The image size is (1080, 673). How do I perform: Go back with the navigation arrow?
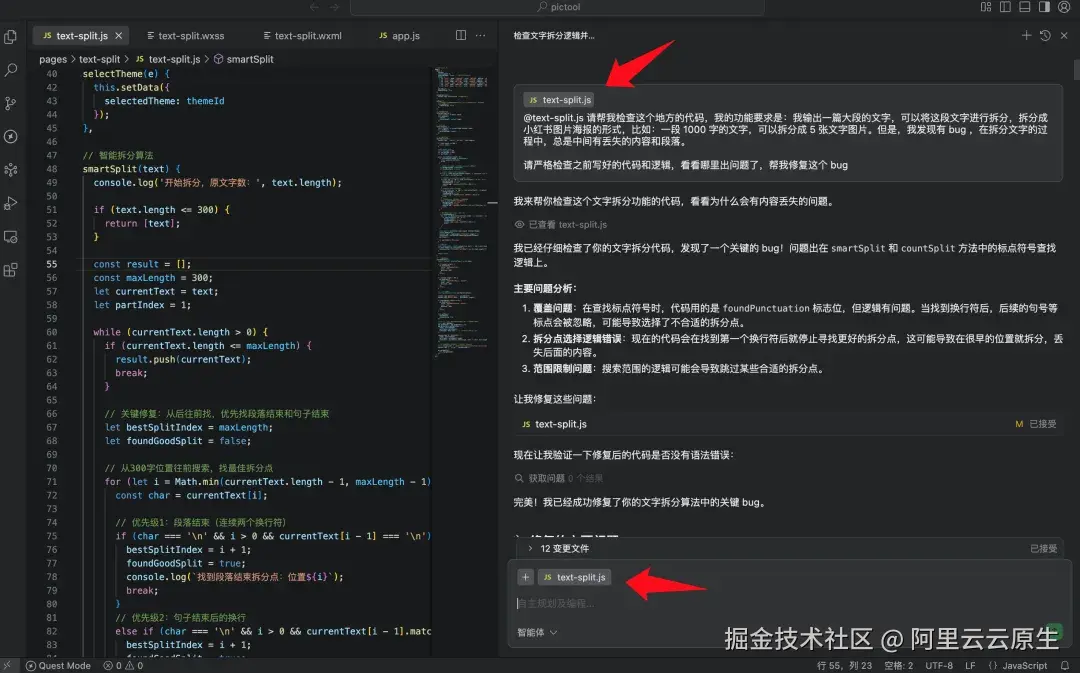[x=314, y=7]
